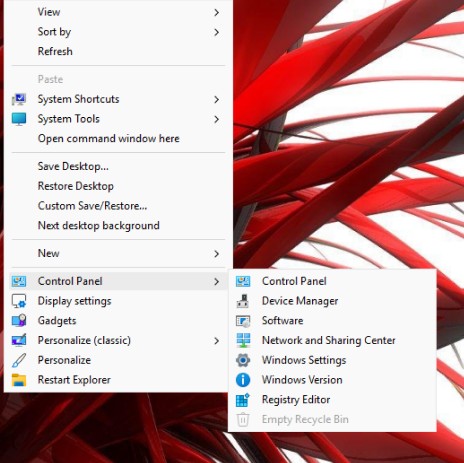Expand the View submenu arrow
Screen dimensions: 464x463
pos(216,13)
